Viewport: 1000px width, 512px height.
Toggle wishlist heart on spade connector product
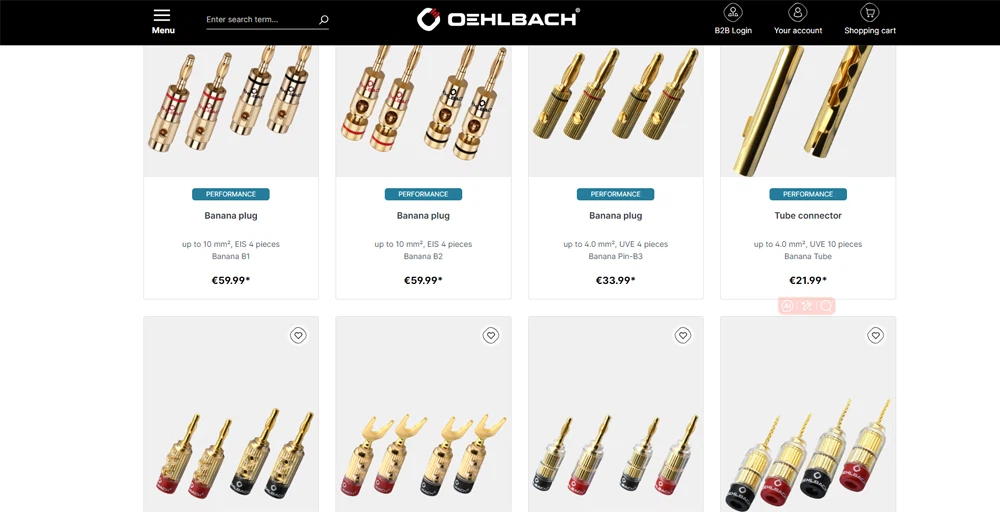point(490,335)
